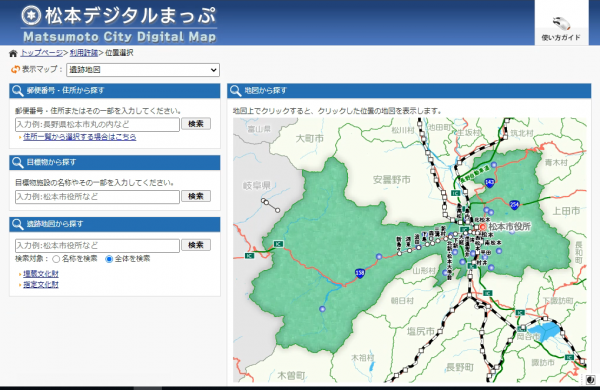Open the 表示マップ dropdown
Screen dimensions: 600x390
pos(143,70)
